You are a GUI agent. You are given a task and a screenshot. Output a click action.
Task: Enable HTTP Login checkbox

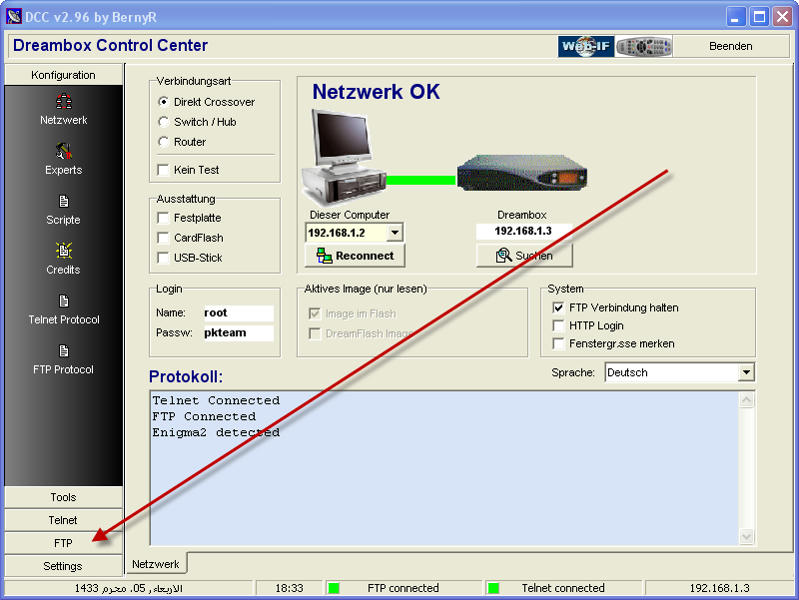pyautogui.click(x=558, y=325)
